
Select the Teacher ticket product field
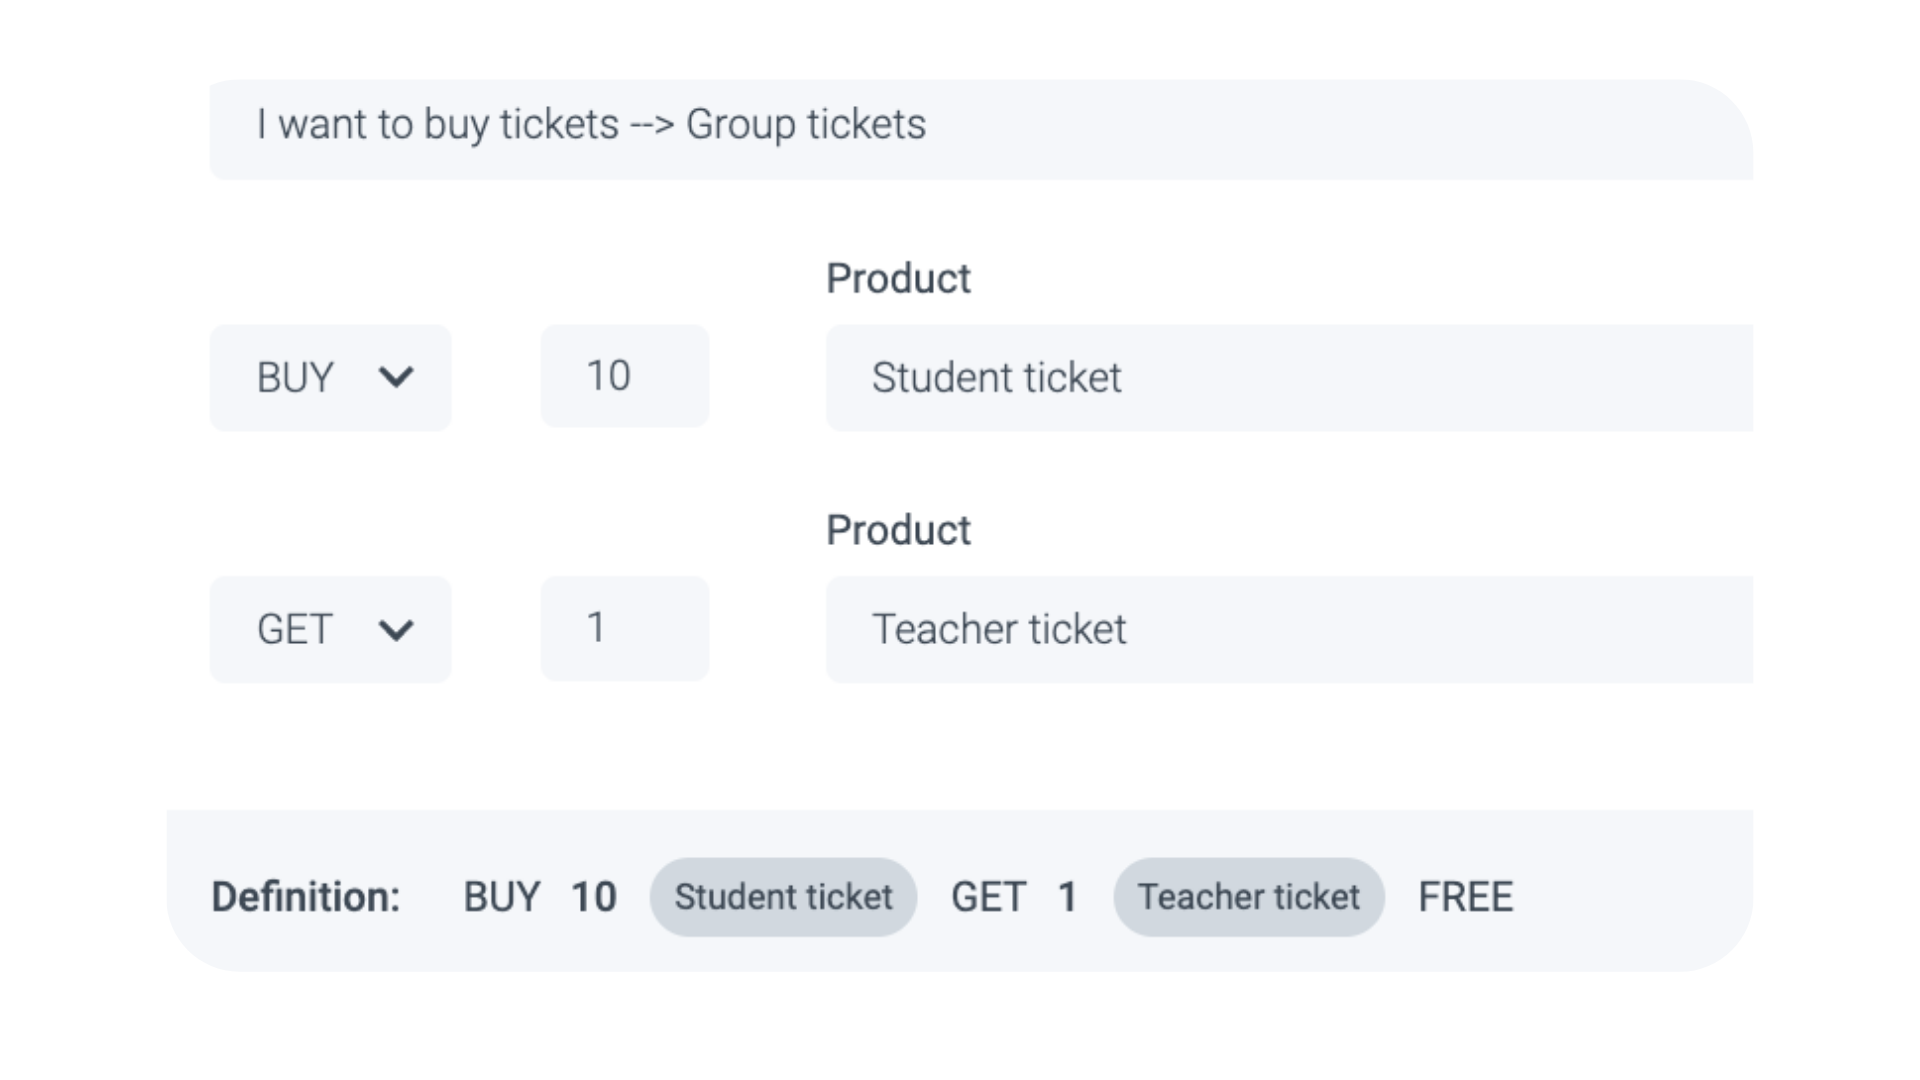(1288, 630)
